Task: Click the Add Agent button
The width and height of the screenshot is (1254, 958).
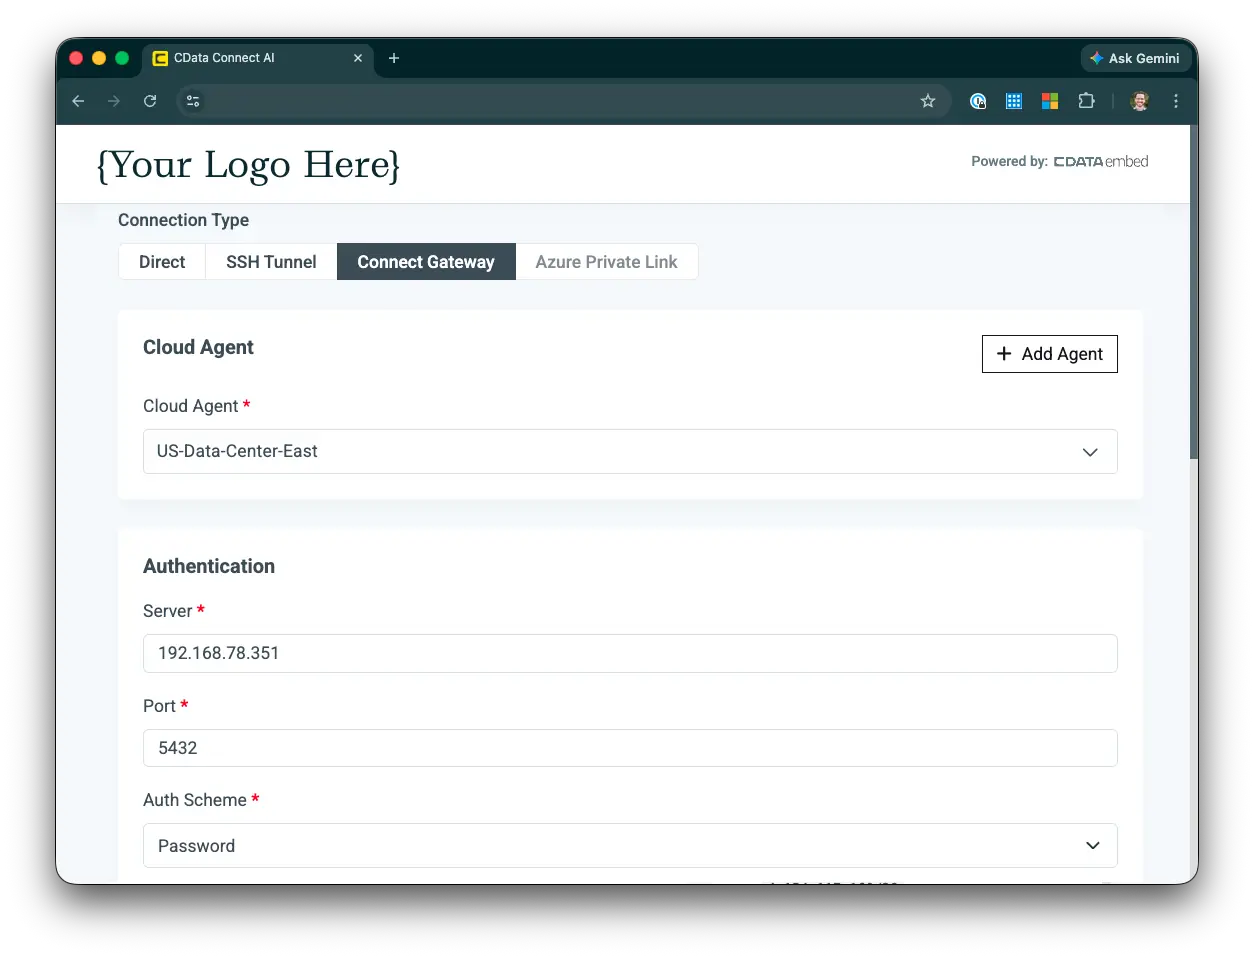Action: tap(1049, 354)
